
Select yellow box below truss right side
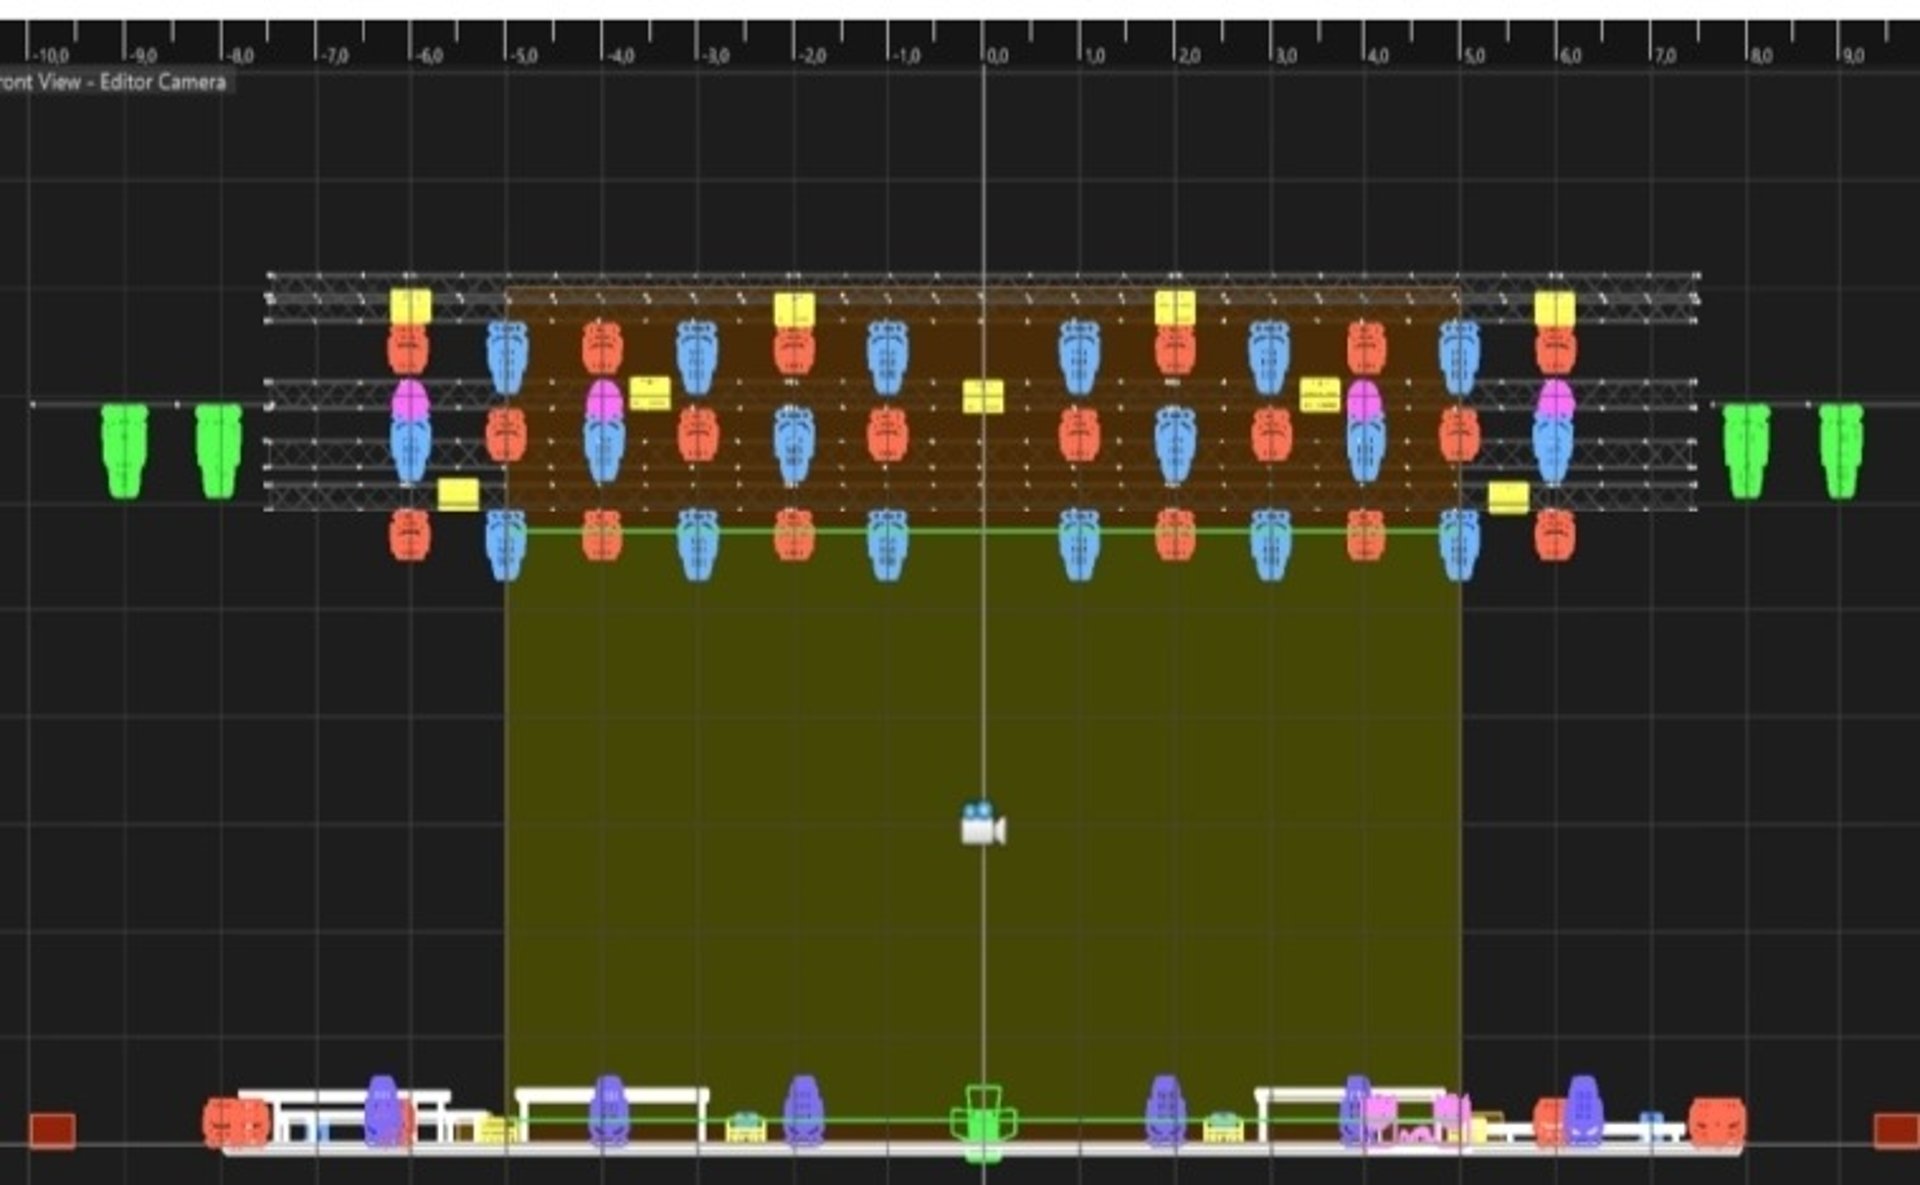click(1508, 497)
